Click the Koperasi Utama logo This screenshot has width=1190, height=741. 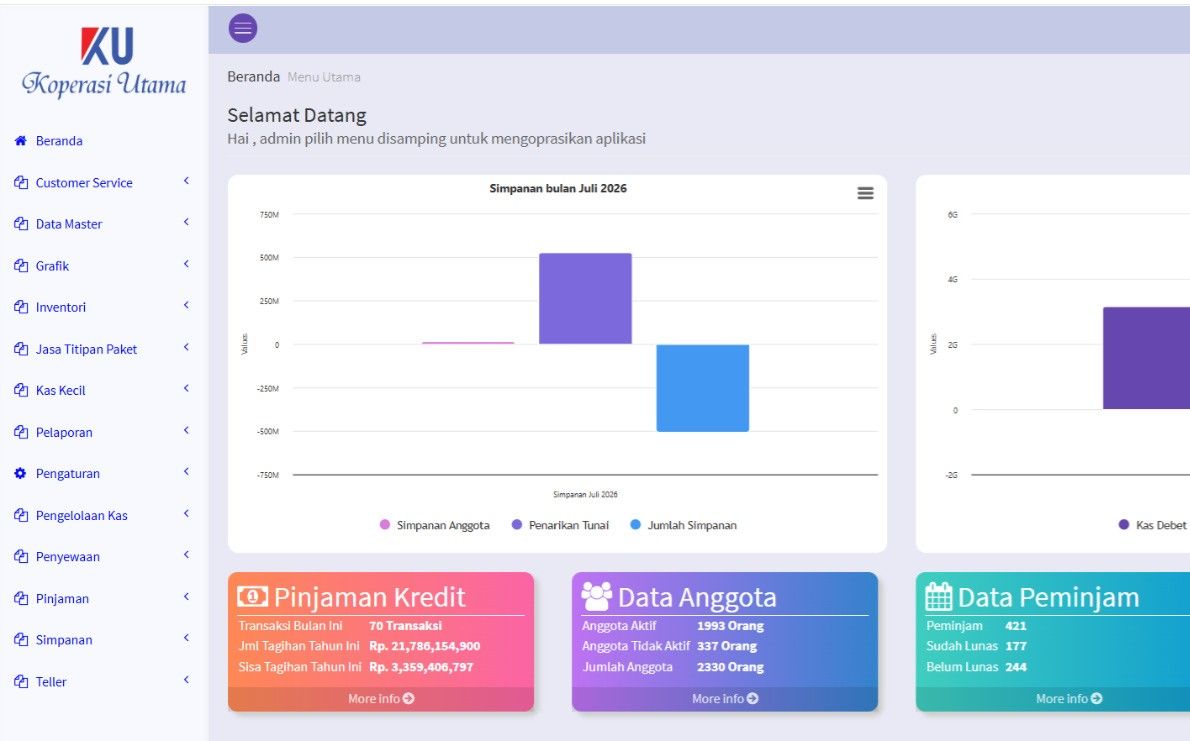point(104,63)
